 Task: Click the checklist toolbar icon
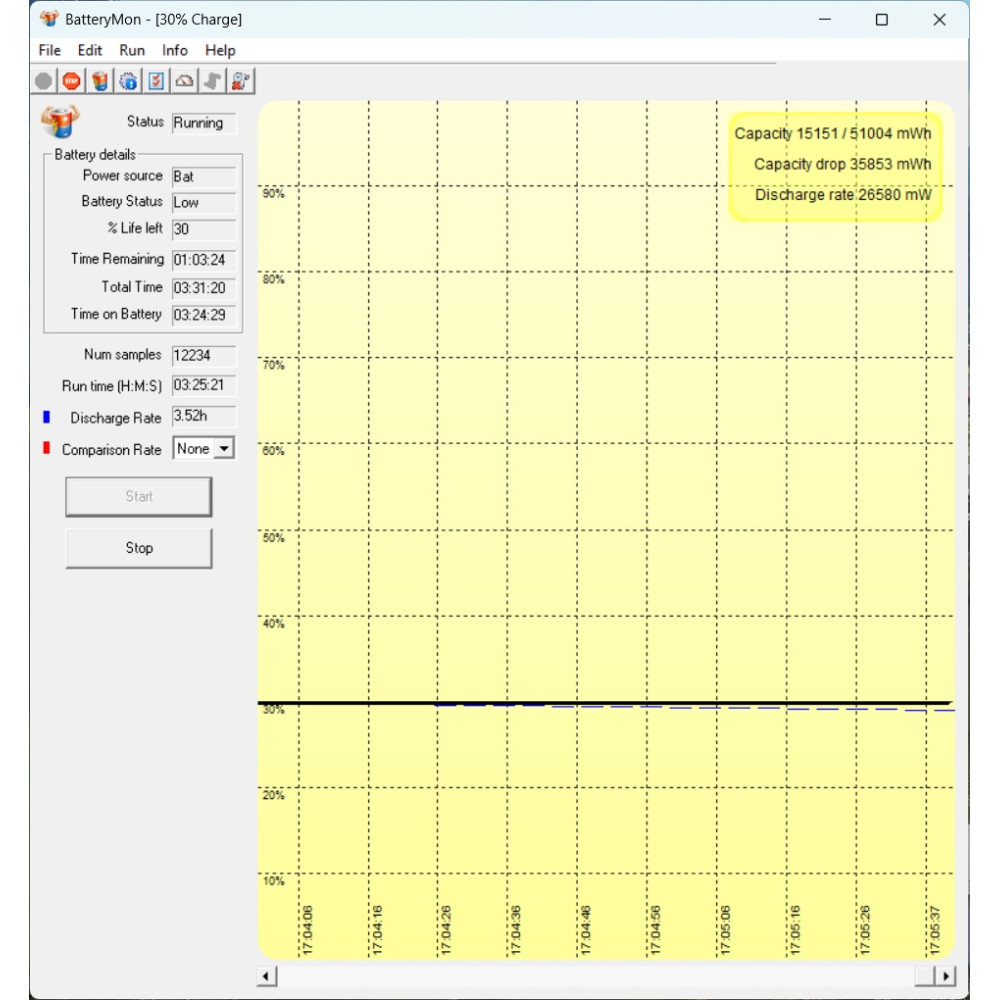(156, 81)
